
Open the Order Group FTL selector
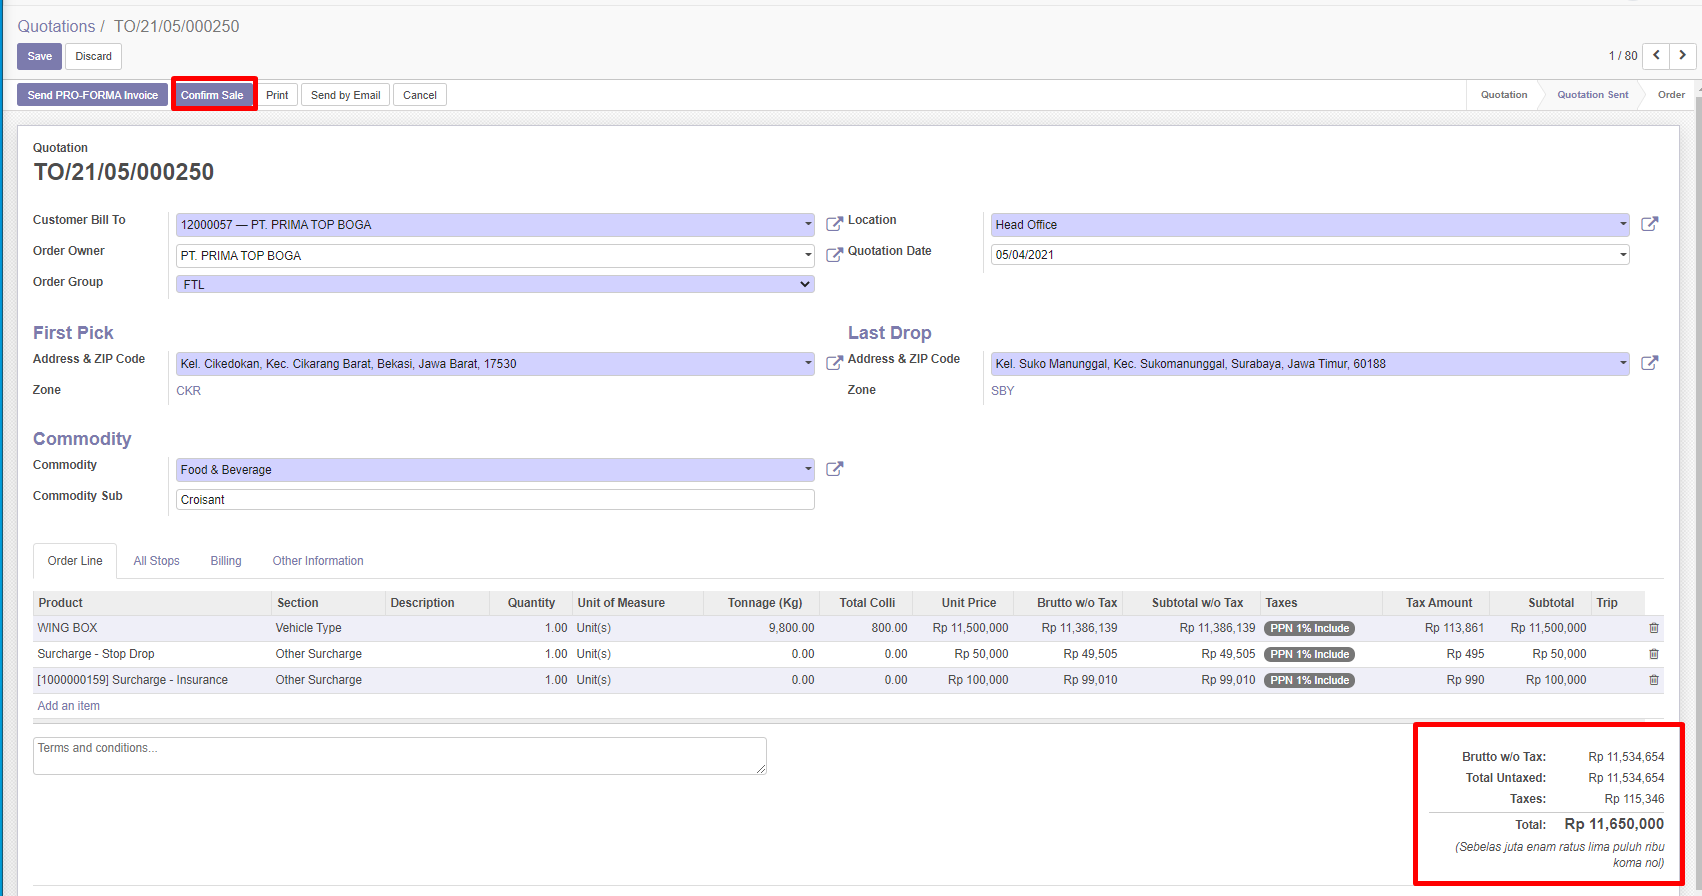[495, 284]
